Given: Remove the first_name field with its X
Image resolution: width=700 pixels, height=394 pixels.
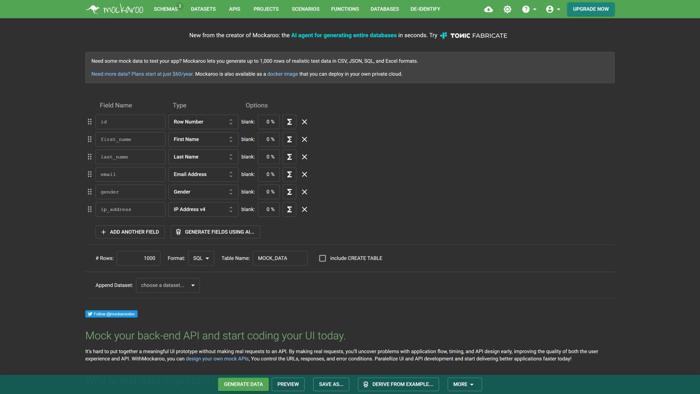Looking at the screenshot, I should (x=304, y=139).
